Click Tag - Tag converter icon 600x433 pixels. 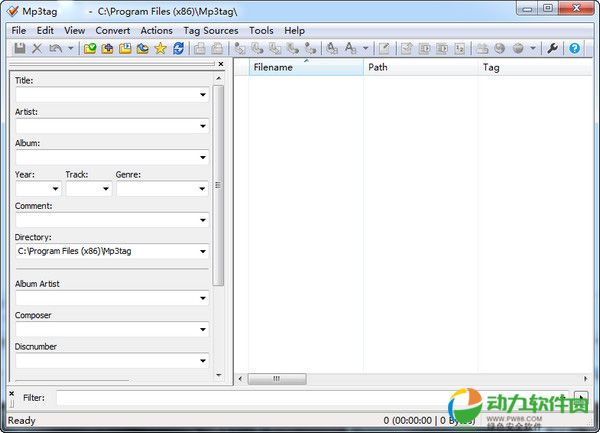(310, 48)
